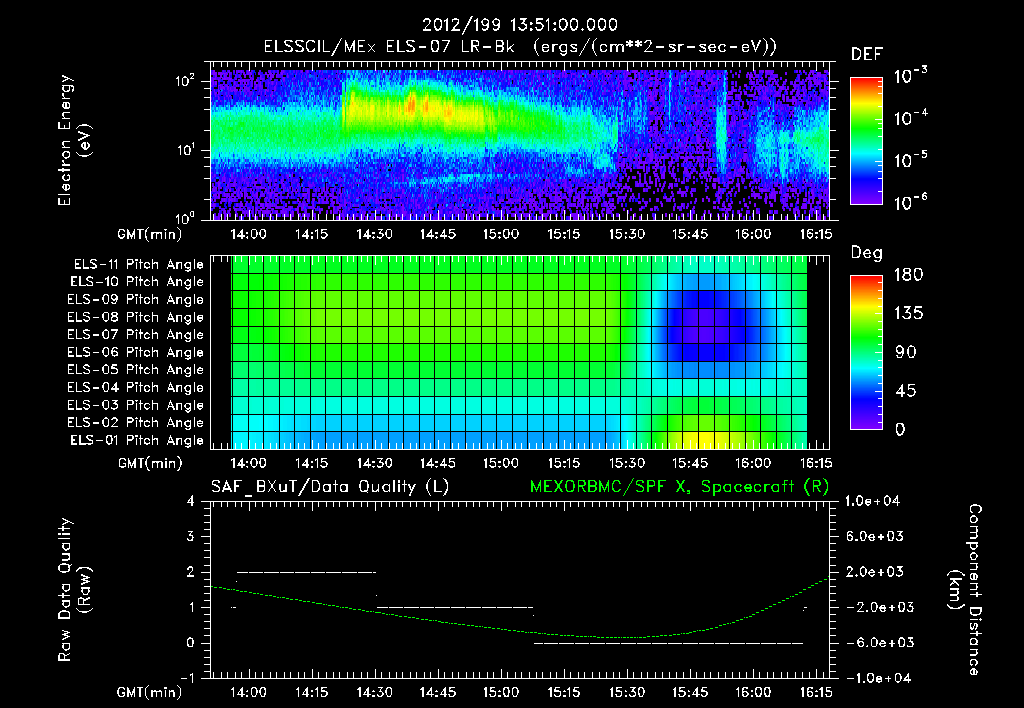Select the ELS-11 Pitch Angle row label
The width and height of the screenshot is (1024, 708).
(138, 265)
